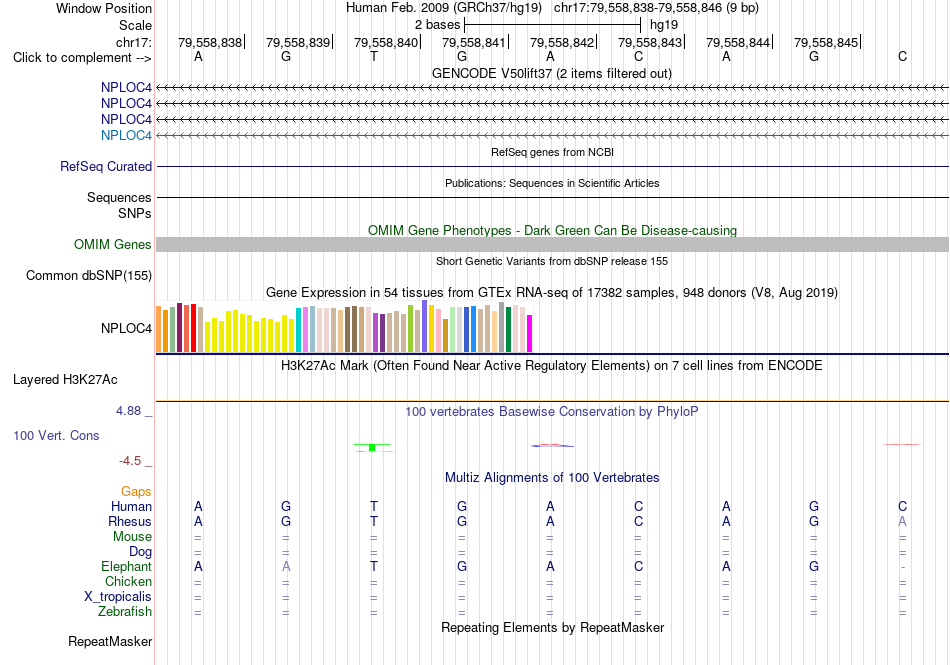Click the chr17: base position label
950x665 pixels.
133,42
